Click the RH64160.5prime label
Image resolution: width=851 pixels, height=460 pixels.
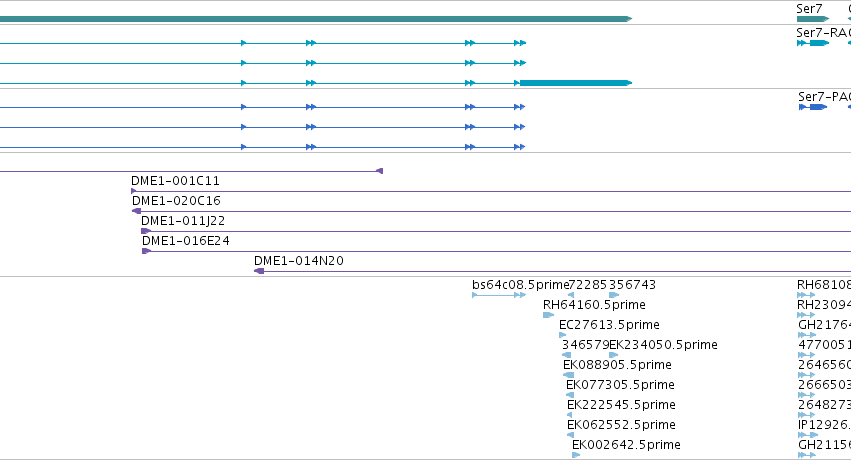click(594, 305)
